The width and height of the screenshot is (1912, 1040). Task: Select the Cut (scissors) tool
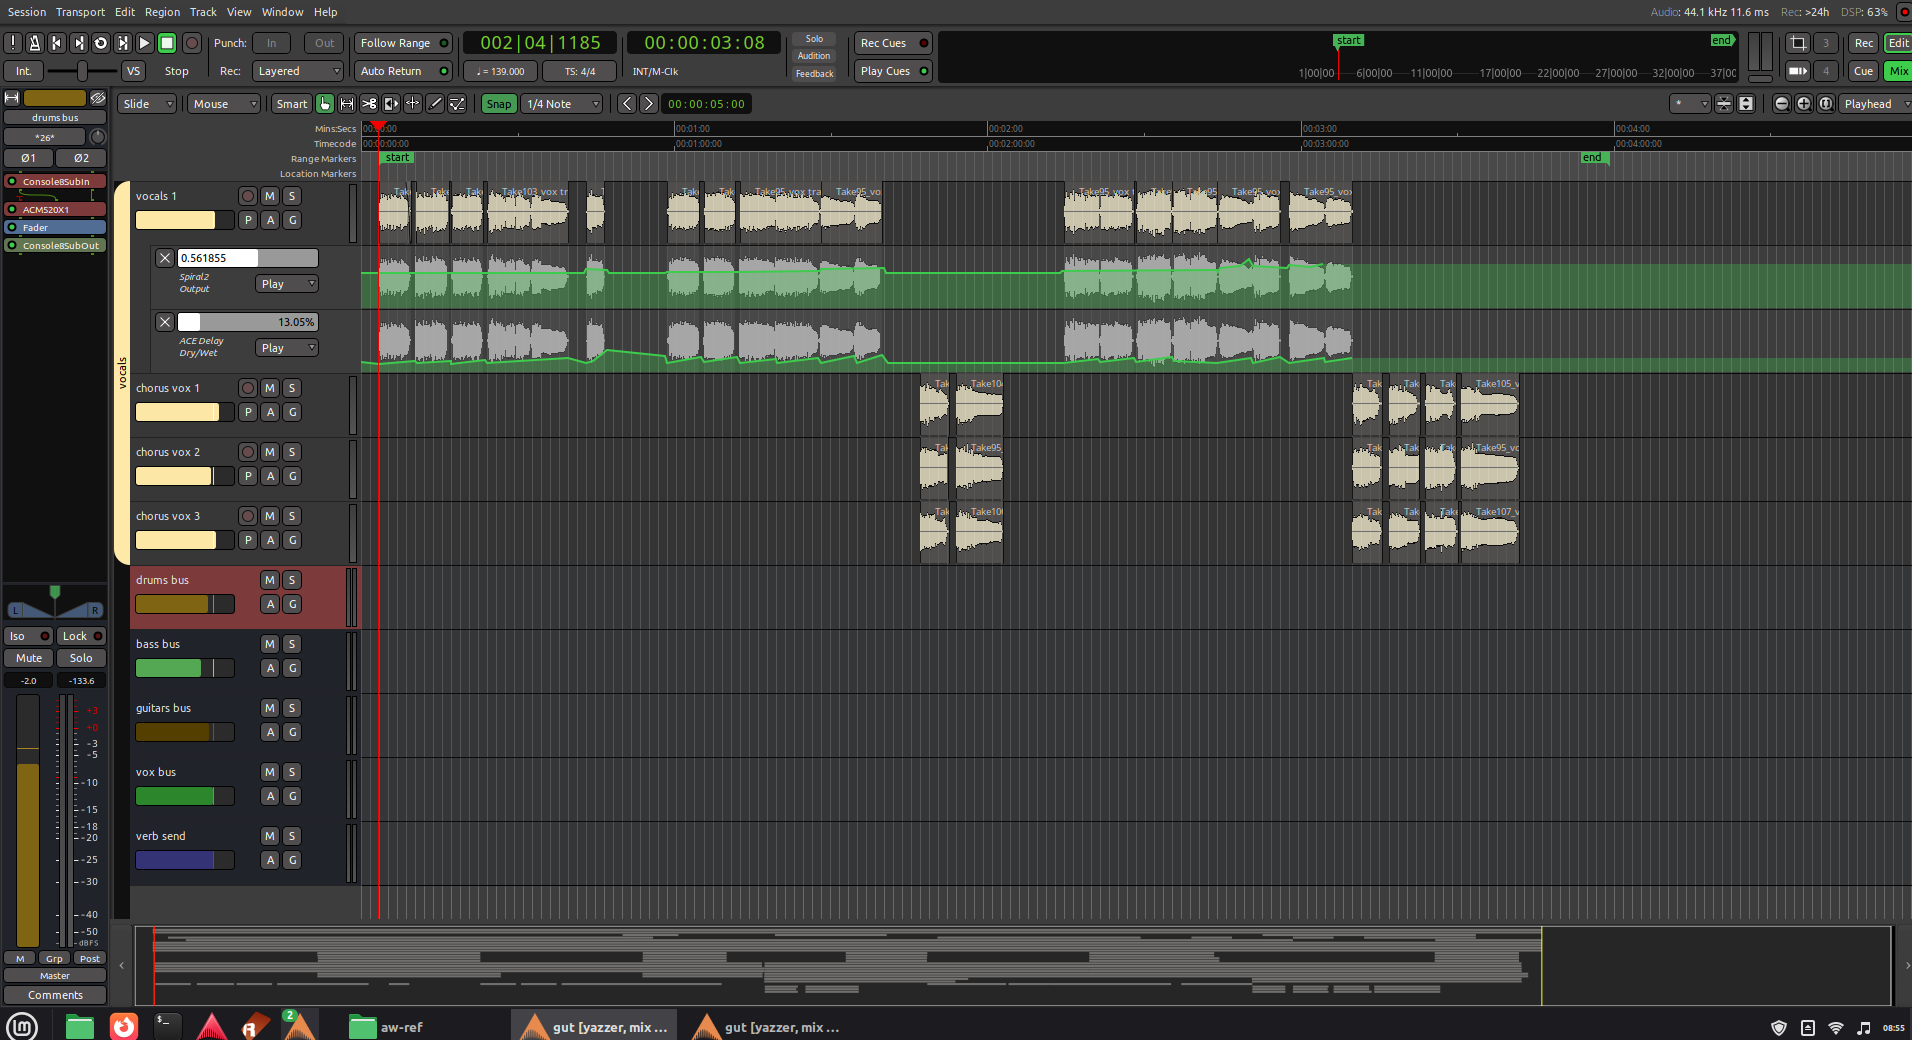click(369, 104)
